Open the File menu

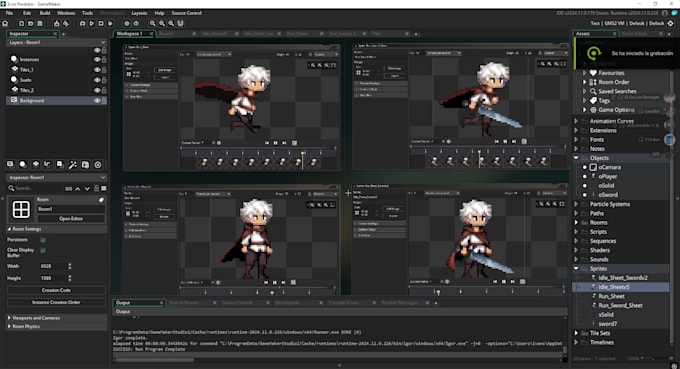9,13
